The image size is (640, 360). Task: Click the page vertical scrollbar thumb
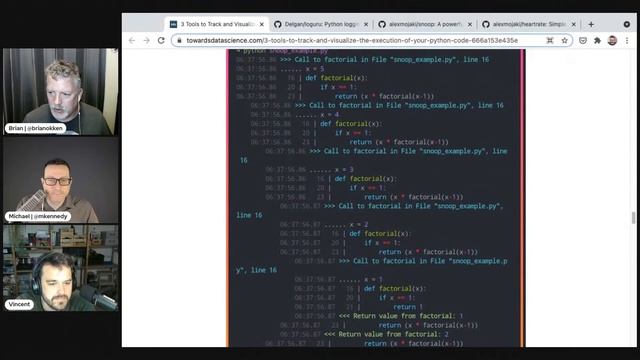633,218
